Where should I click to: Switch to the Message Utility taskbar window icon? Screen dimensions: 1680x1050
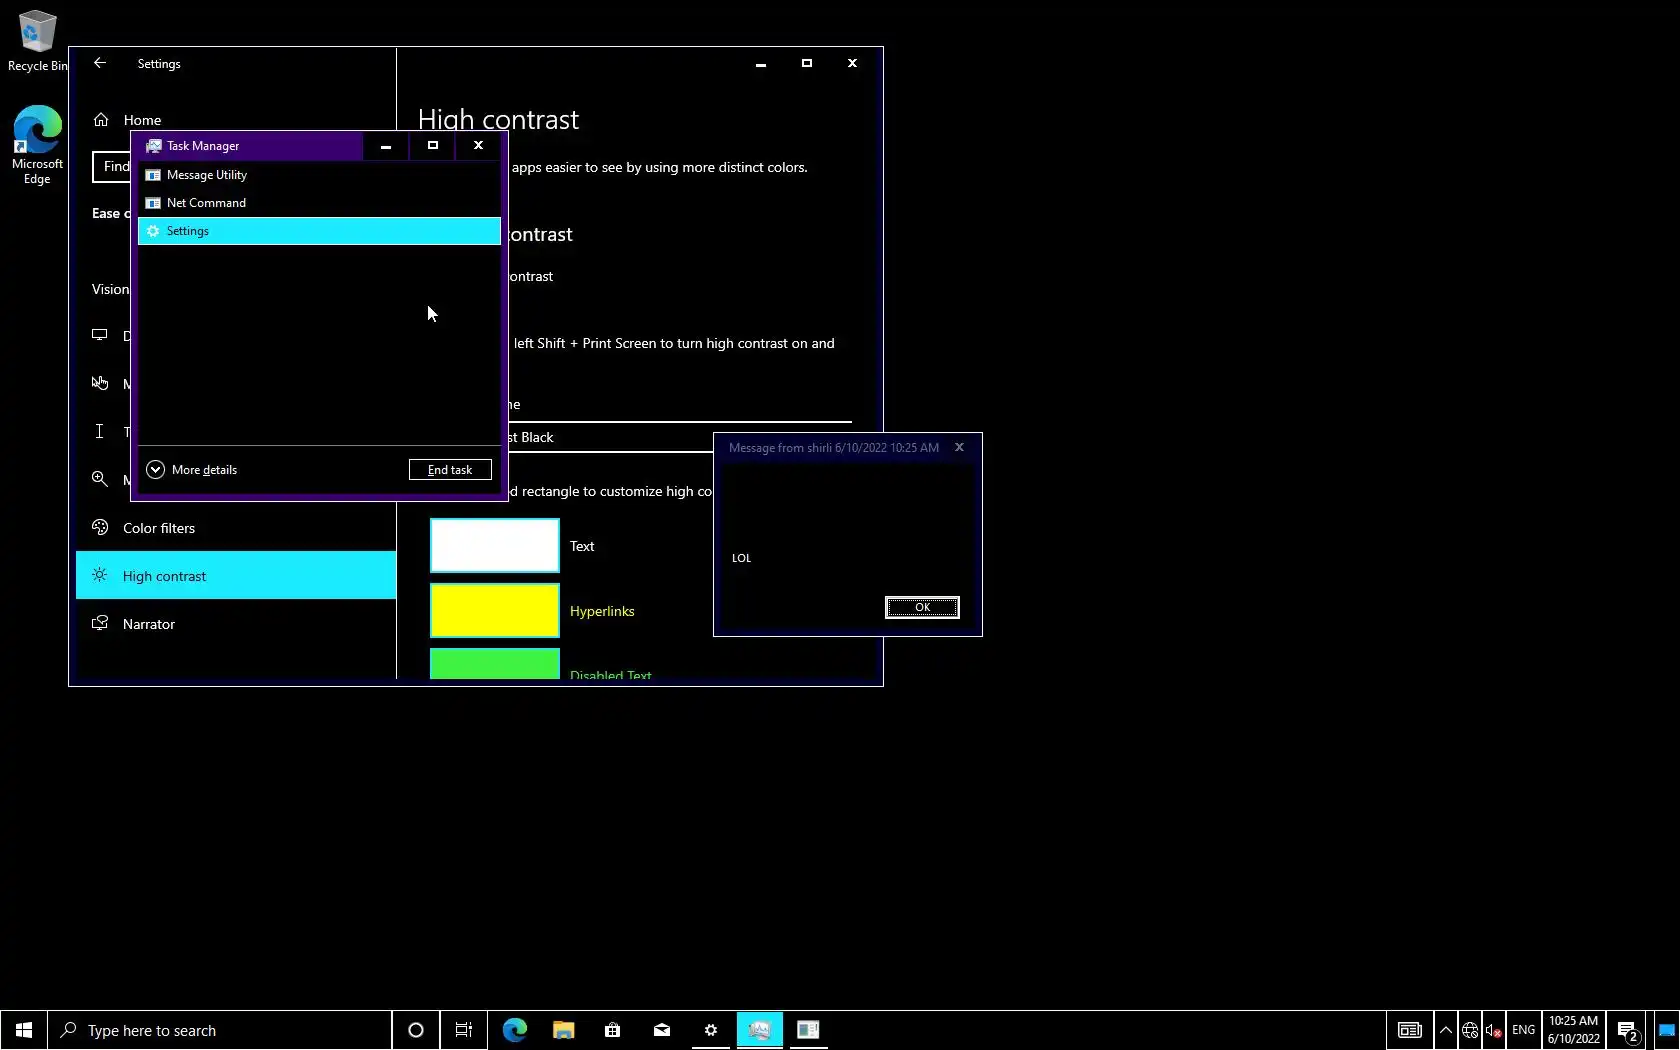click(809, 1030)
